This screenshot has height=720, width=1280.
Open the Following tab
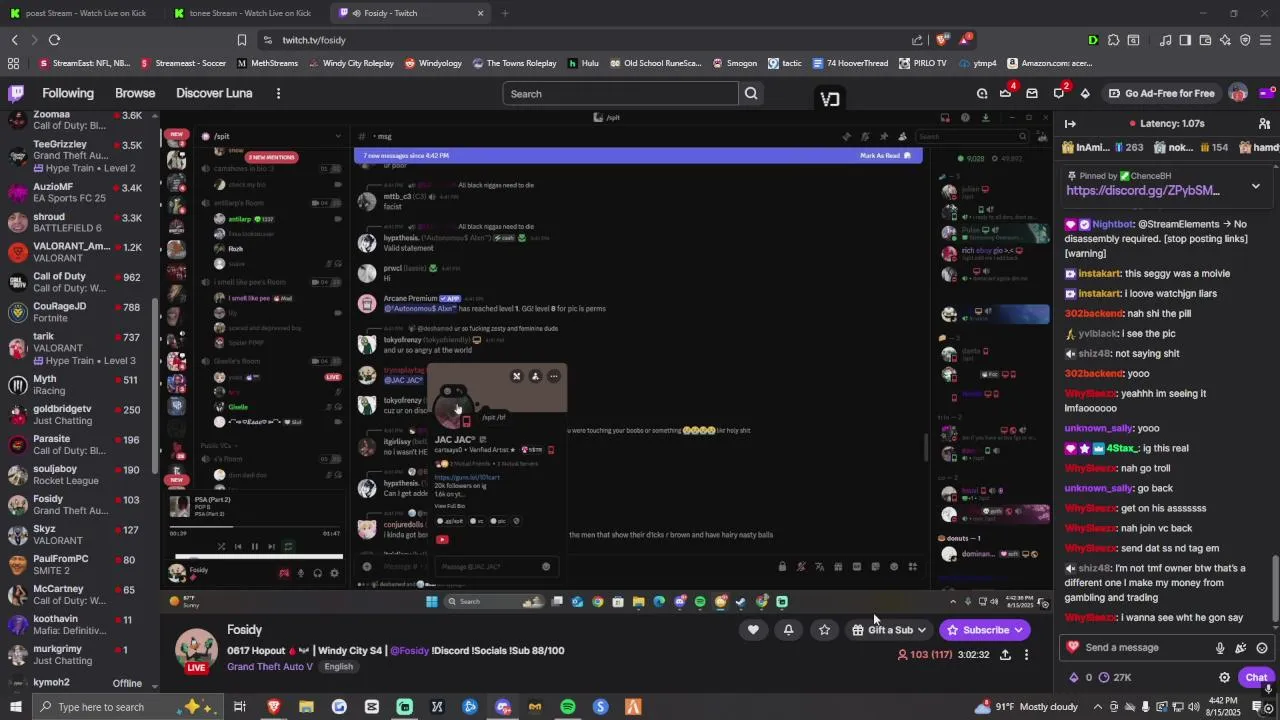click(68, 93)
